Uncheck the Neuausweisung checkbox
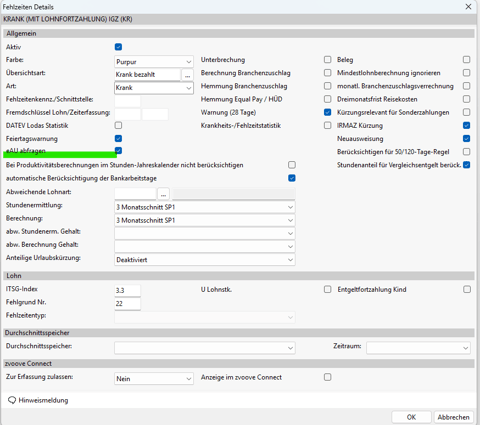 coord(467,138)
